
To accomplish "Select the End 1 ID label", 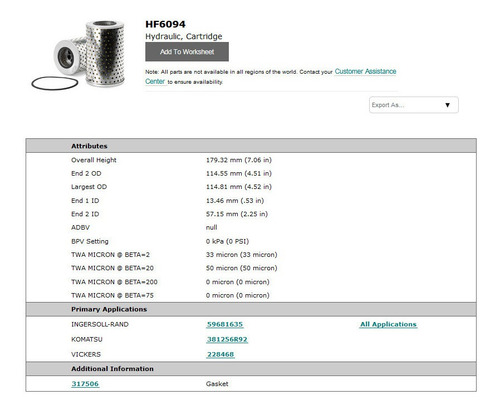I will tap(85, 201).
